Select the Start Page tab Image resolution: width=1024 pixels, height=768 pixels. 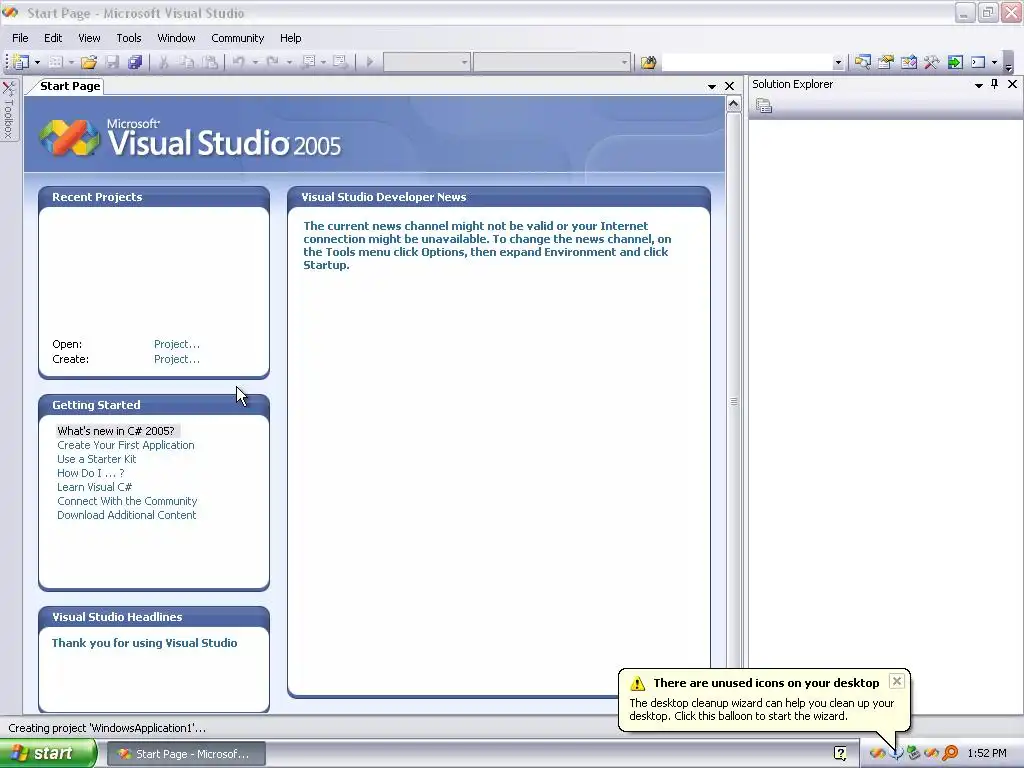pyautogui.click(x=70, y=86)
